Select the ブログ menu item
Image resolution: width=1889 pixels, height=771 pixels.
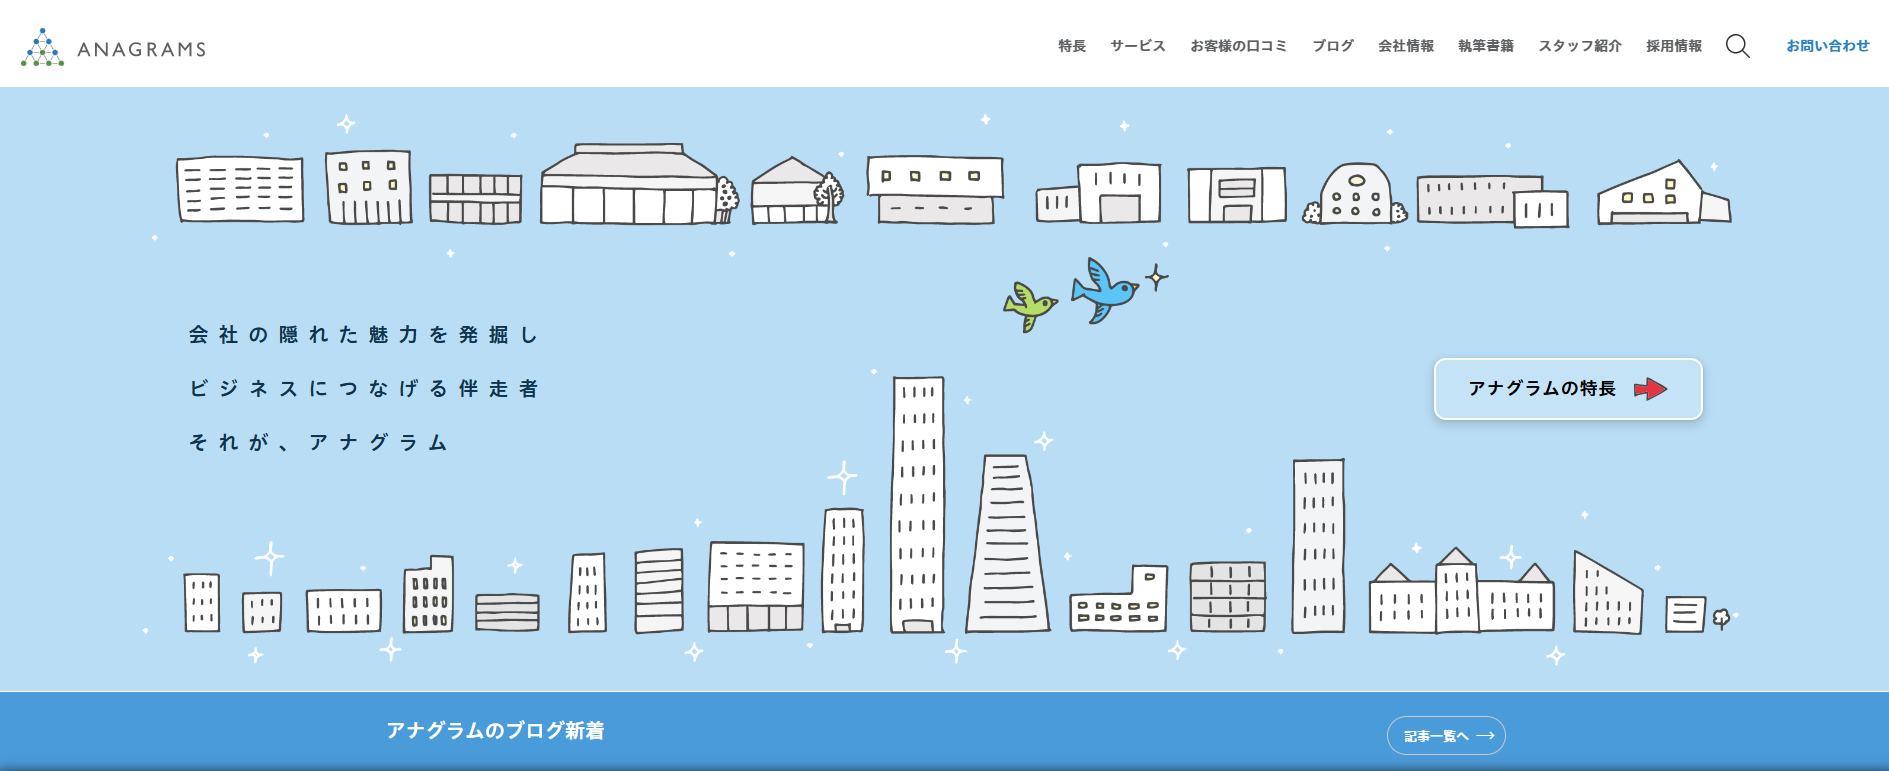coord(1333,46)
